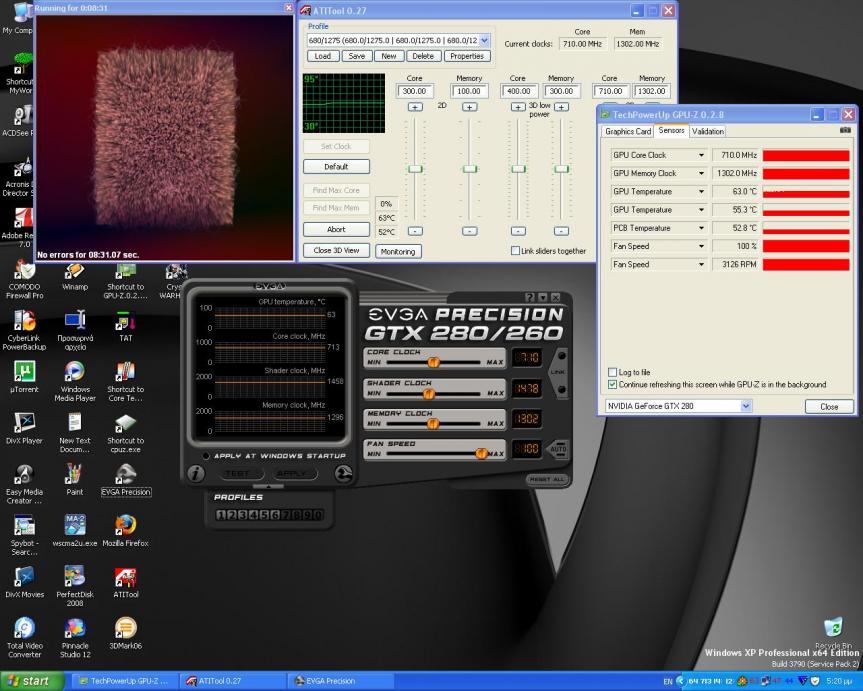Open EVGA Precision wrench settings
Viewport: 863px width, 691px height.
click(343, 473)
